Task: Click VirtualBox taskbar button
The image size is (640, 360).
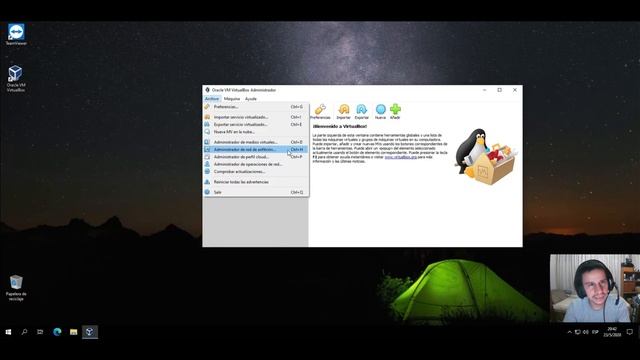Action: pos(90,332)
